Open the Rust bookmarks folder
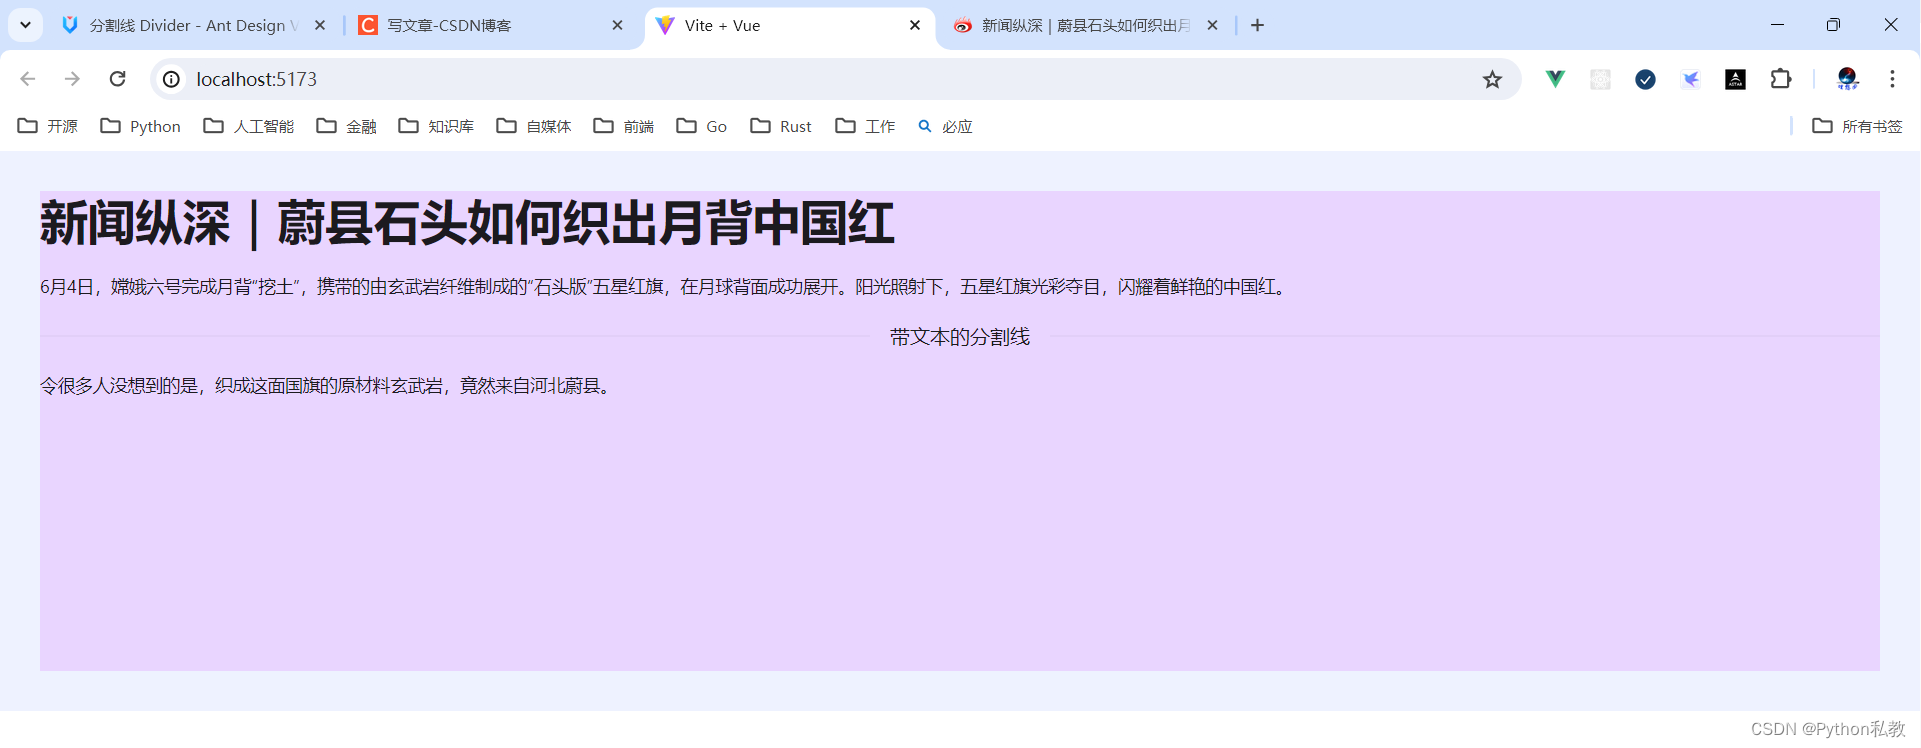Viewport: 1921px width, 748px height. [781, 126]
